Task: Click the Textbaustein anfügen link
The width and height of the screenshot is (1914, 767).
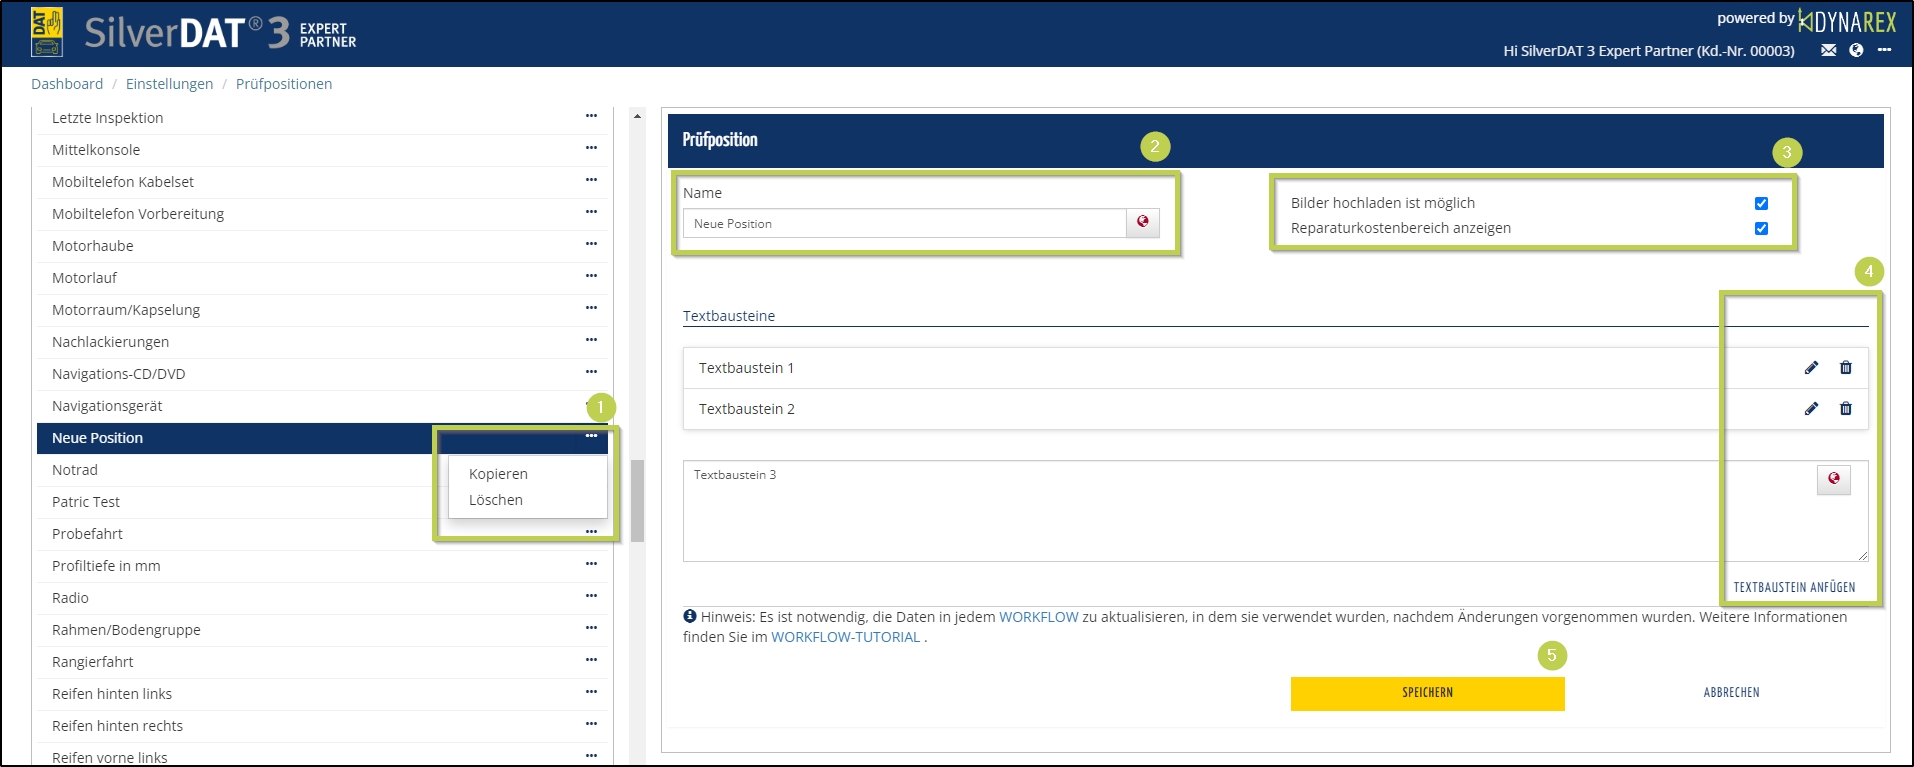Action: pos(1794,588)
